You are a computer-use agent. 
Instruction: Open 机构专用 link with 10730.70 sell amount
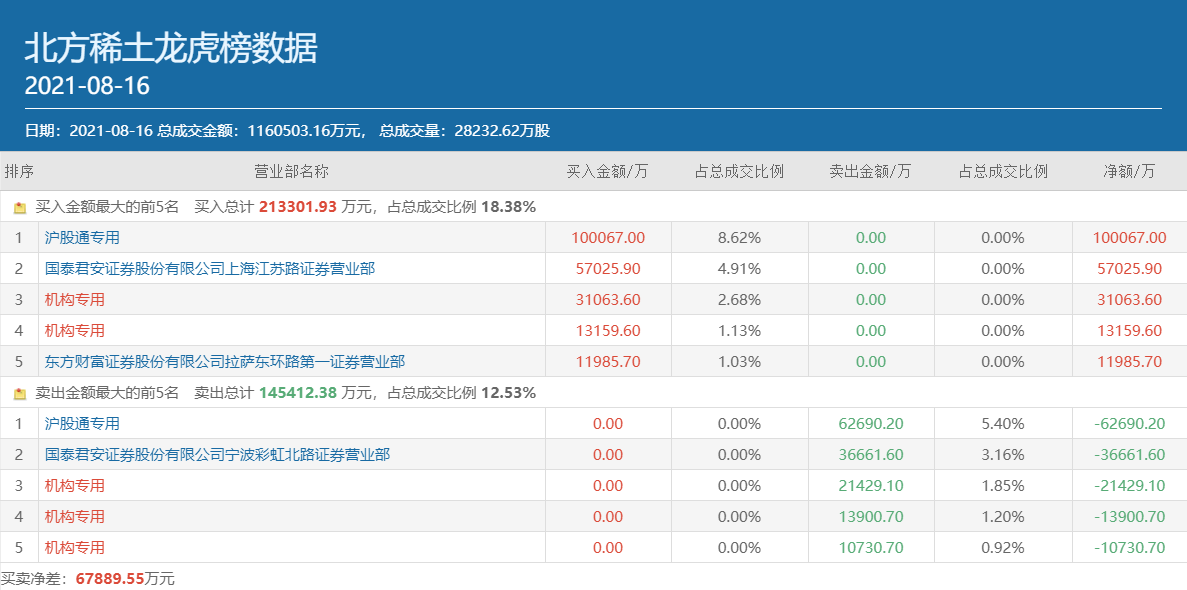(75, 548)
